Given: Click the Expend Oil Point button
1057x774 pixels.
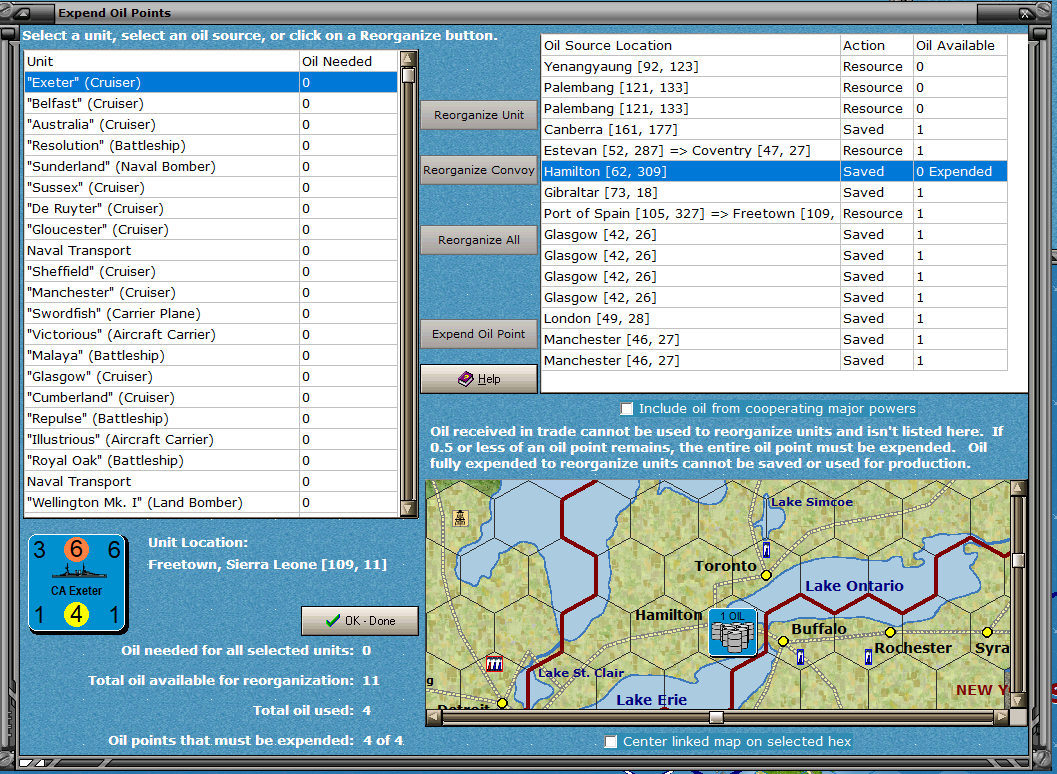Looking at the screenshot, I should click(x=478, y=334).
